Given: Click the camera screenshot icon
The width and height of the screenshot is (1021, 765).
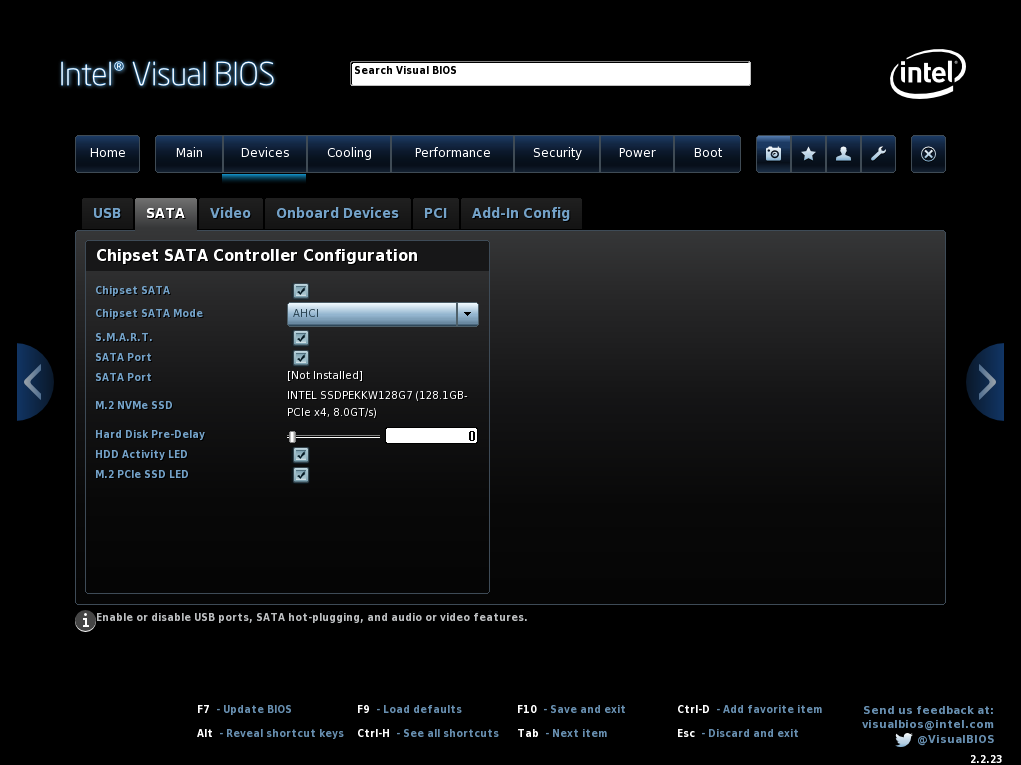Looking at the screenshot, I should tap(773, 154).
